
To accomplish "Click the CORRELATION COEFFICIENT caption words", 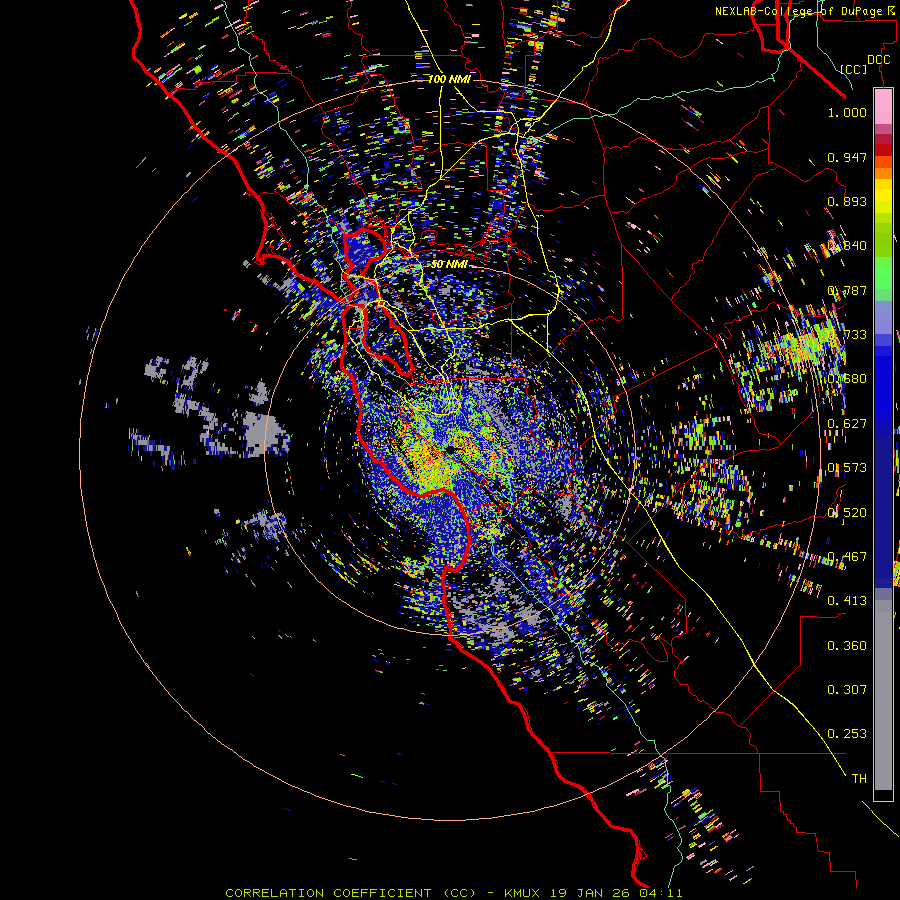I will (x=328, y=893).
